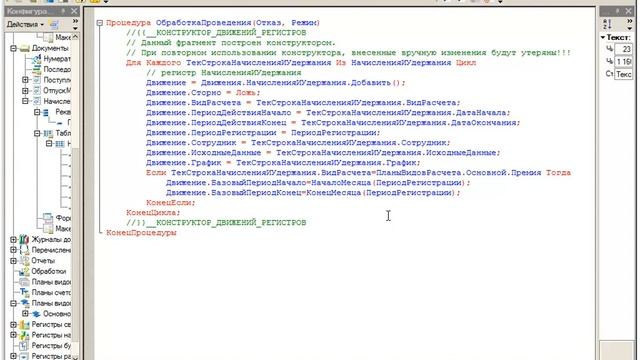This screenshot has width=640, height=360.
Task: Collapse the Рекв group node
Action: pyautogui.click(x=37, y=112)
